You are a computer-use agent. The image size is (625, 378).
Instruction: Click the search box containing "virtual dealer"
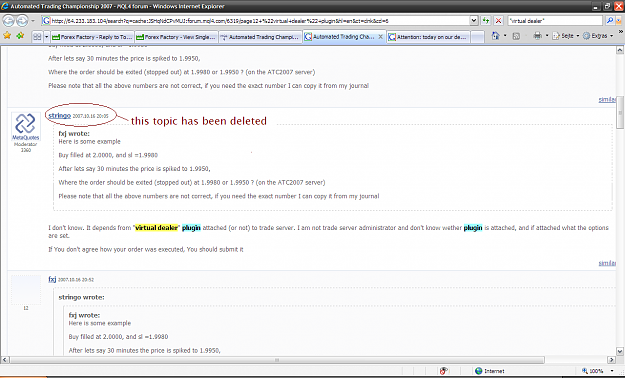(554, 21)
